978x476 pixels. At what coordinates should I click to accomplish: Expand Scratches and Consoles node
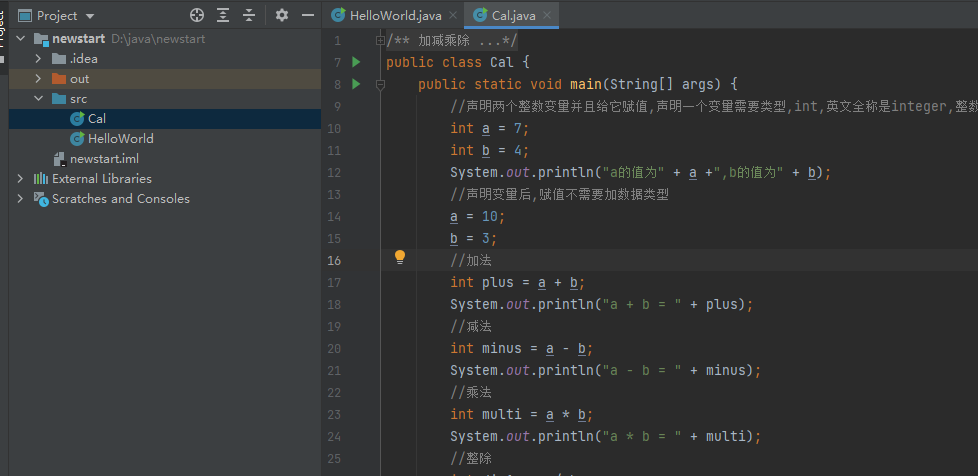click(21, 198)
